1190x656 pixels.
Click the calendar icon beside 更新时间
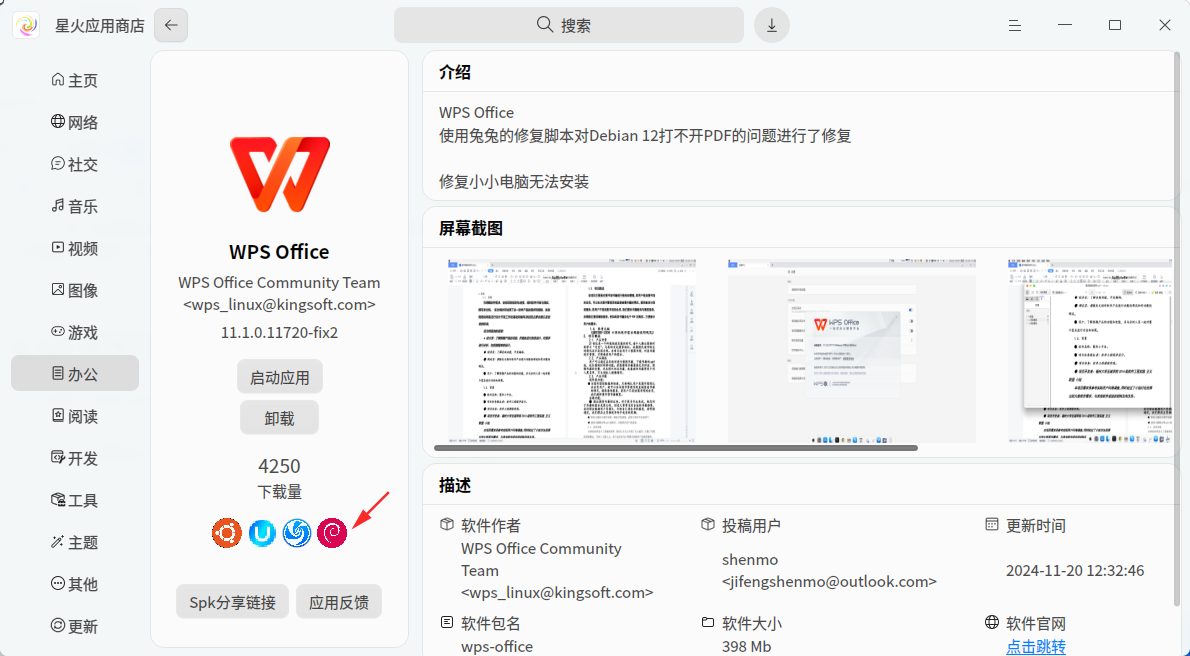point(991,525)
